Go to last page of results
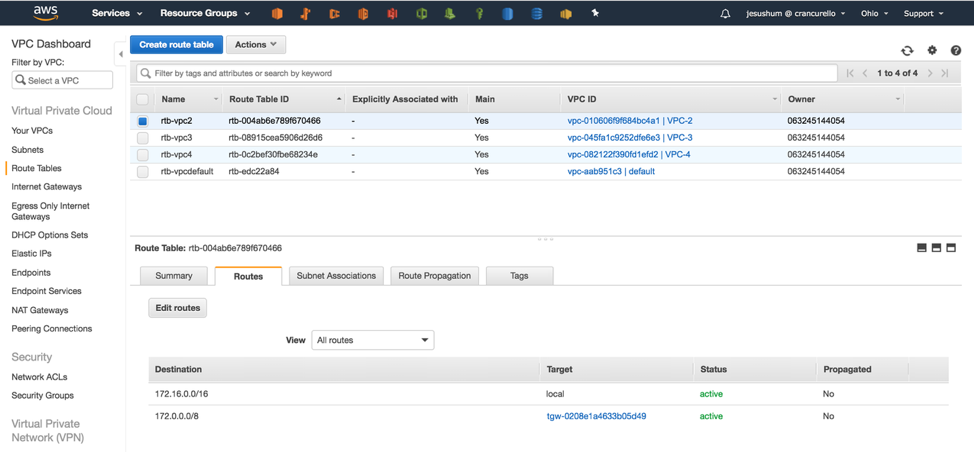Viewport: 974px width, 452px height. coord(945,73)
